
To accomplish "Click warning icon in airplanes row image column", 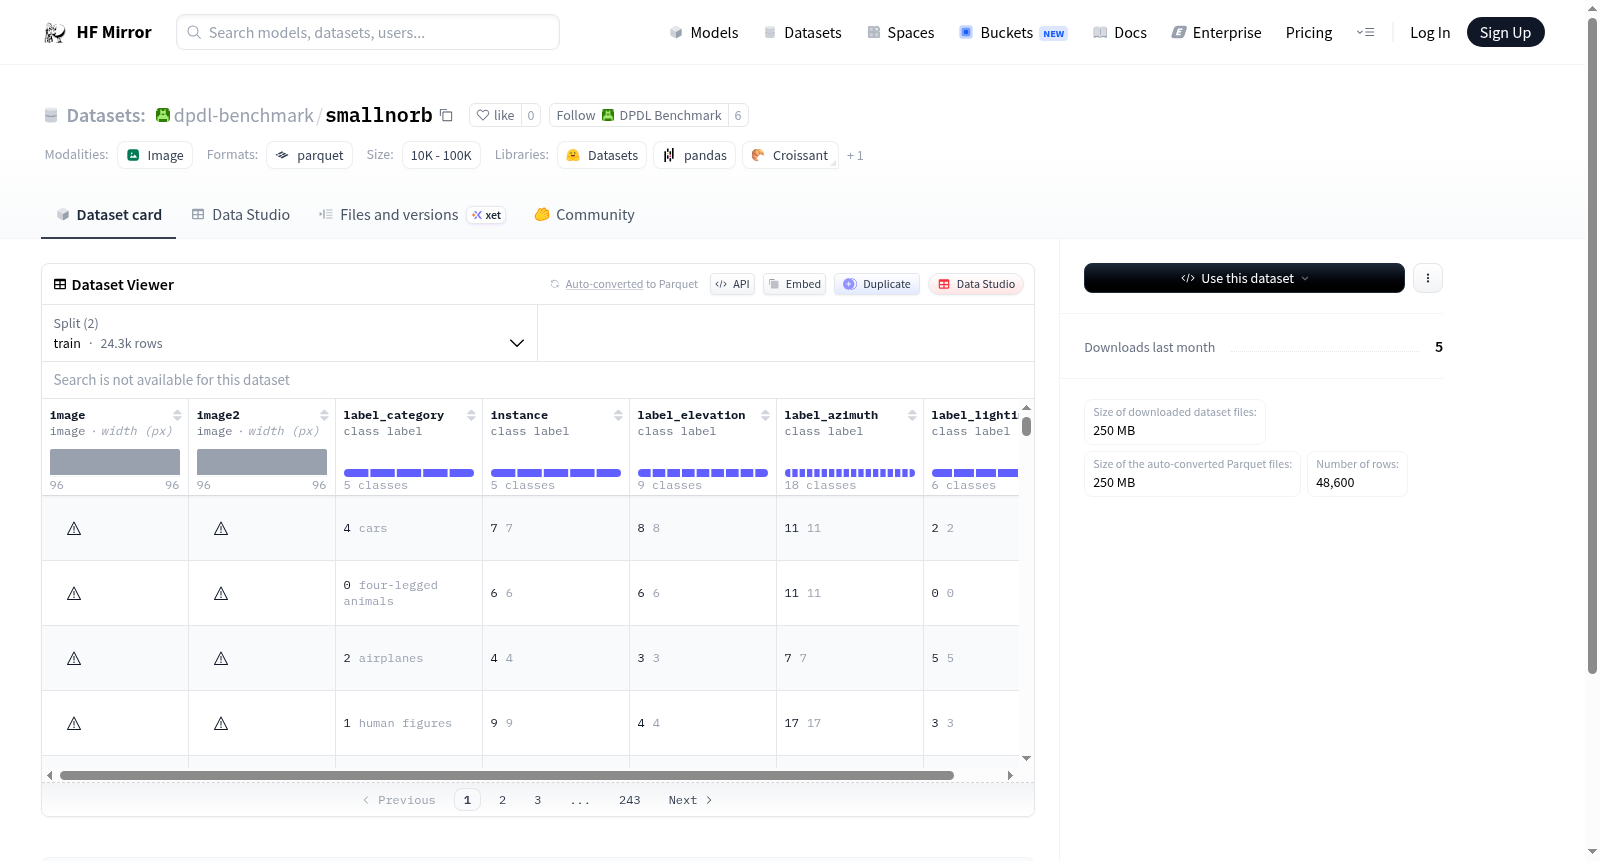I will point(74,658).
